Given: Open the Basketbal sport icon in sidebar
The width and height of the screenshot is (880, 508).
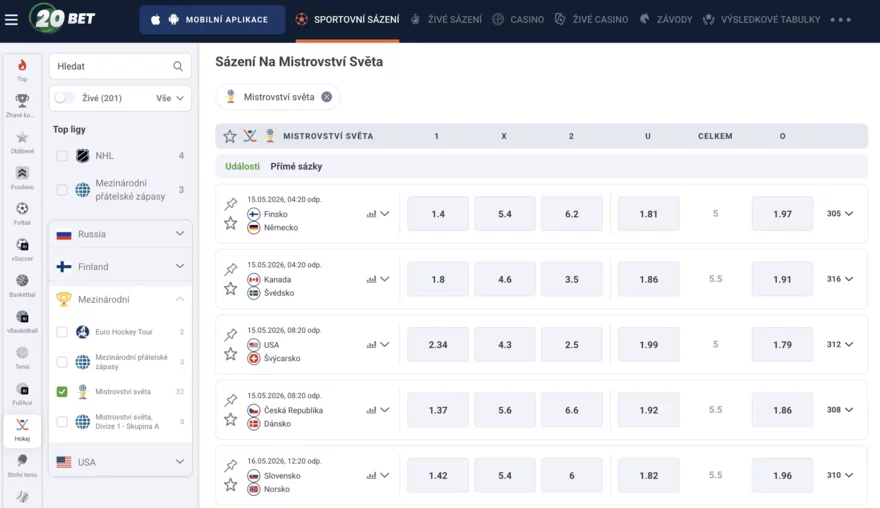Looking at the screenshot, I should tap(22, 285).
